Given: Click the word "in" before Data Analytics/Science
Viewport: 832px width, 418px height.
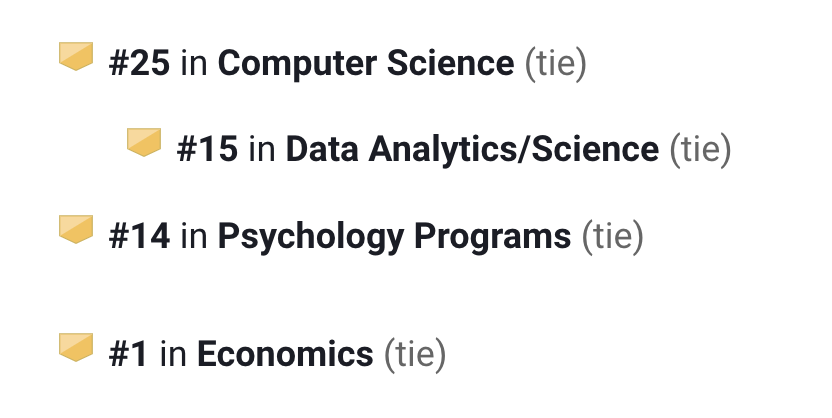Looking at the screenshot, I should (262, 150).
